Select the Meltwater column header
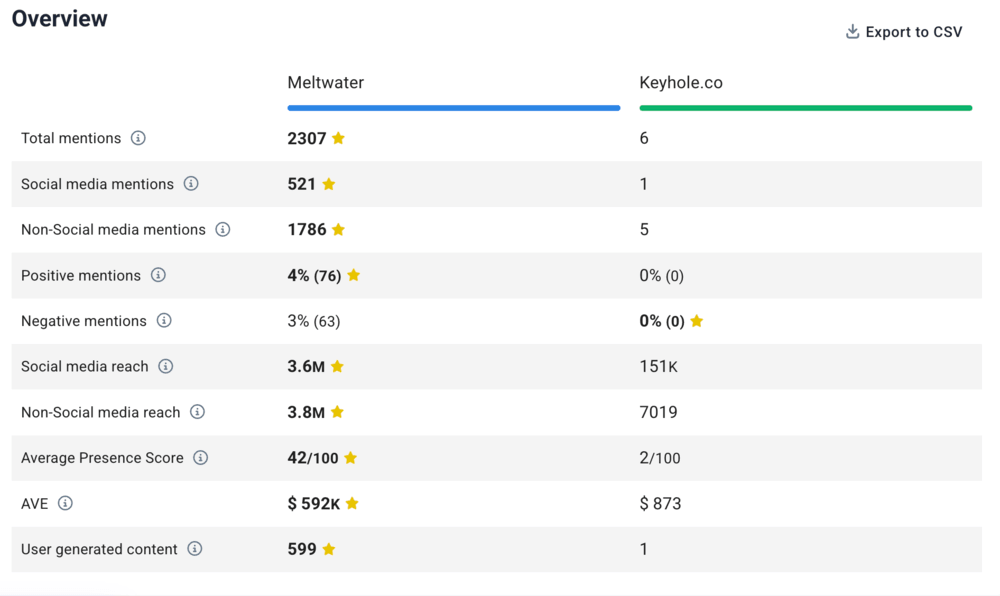 point(326,83)
